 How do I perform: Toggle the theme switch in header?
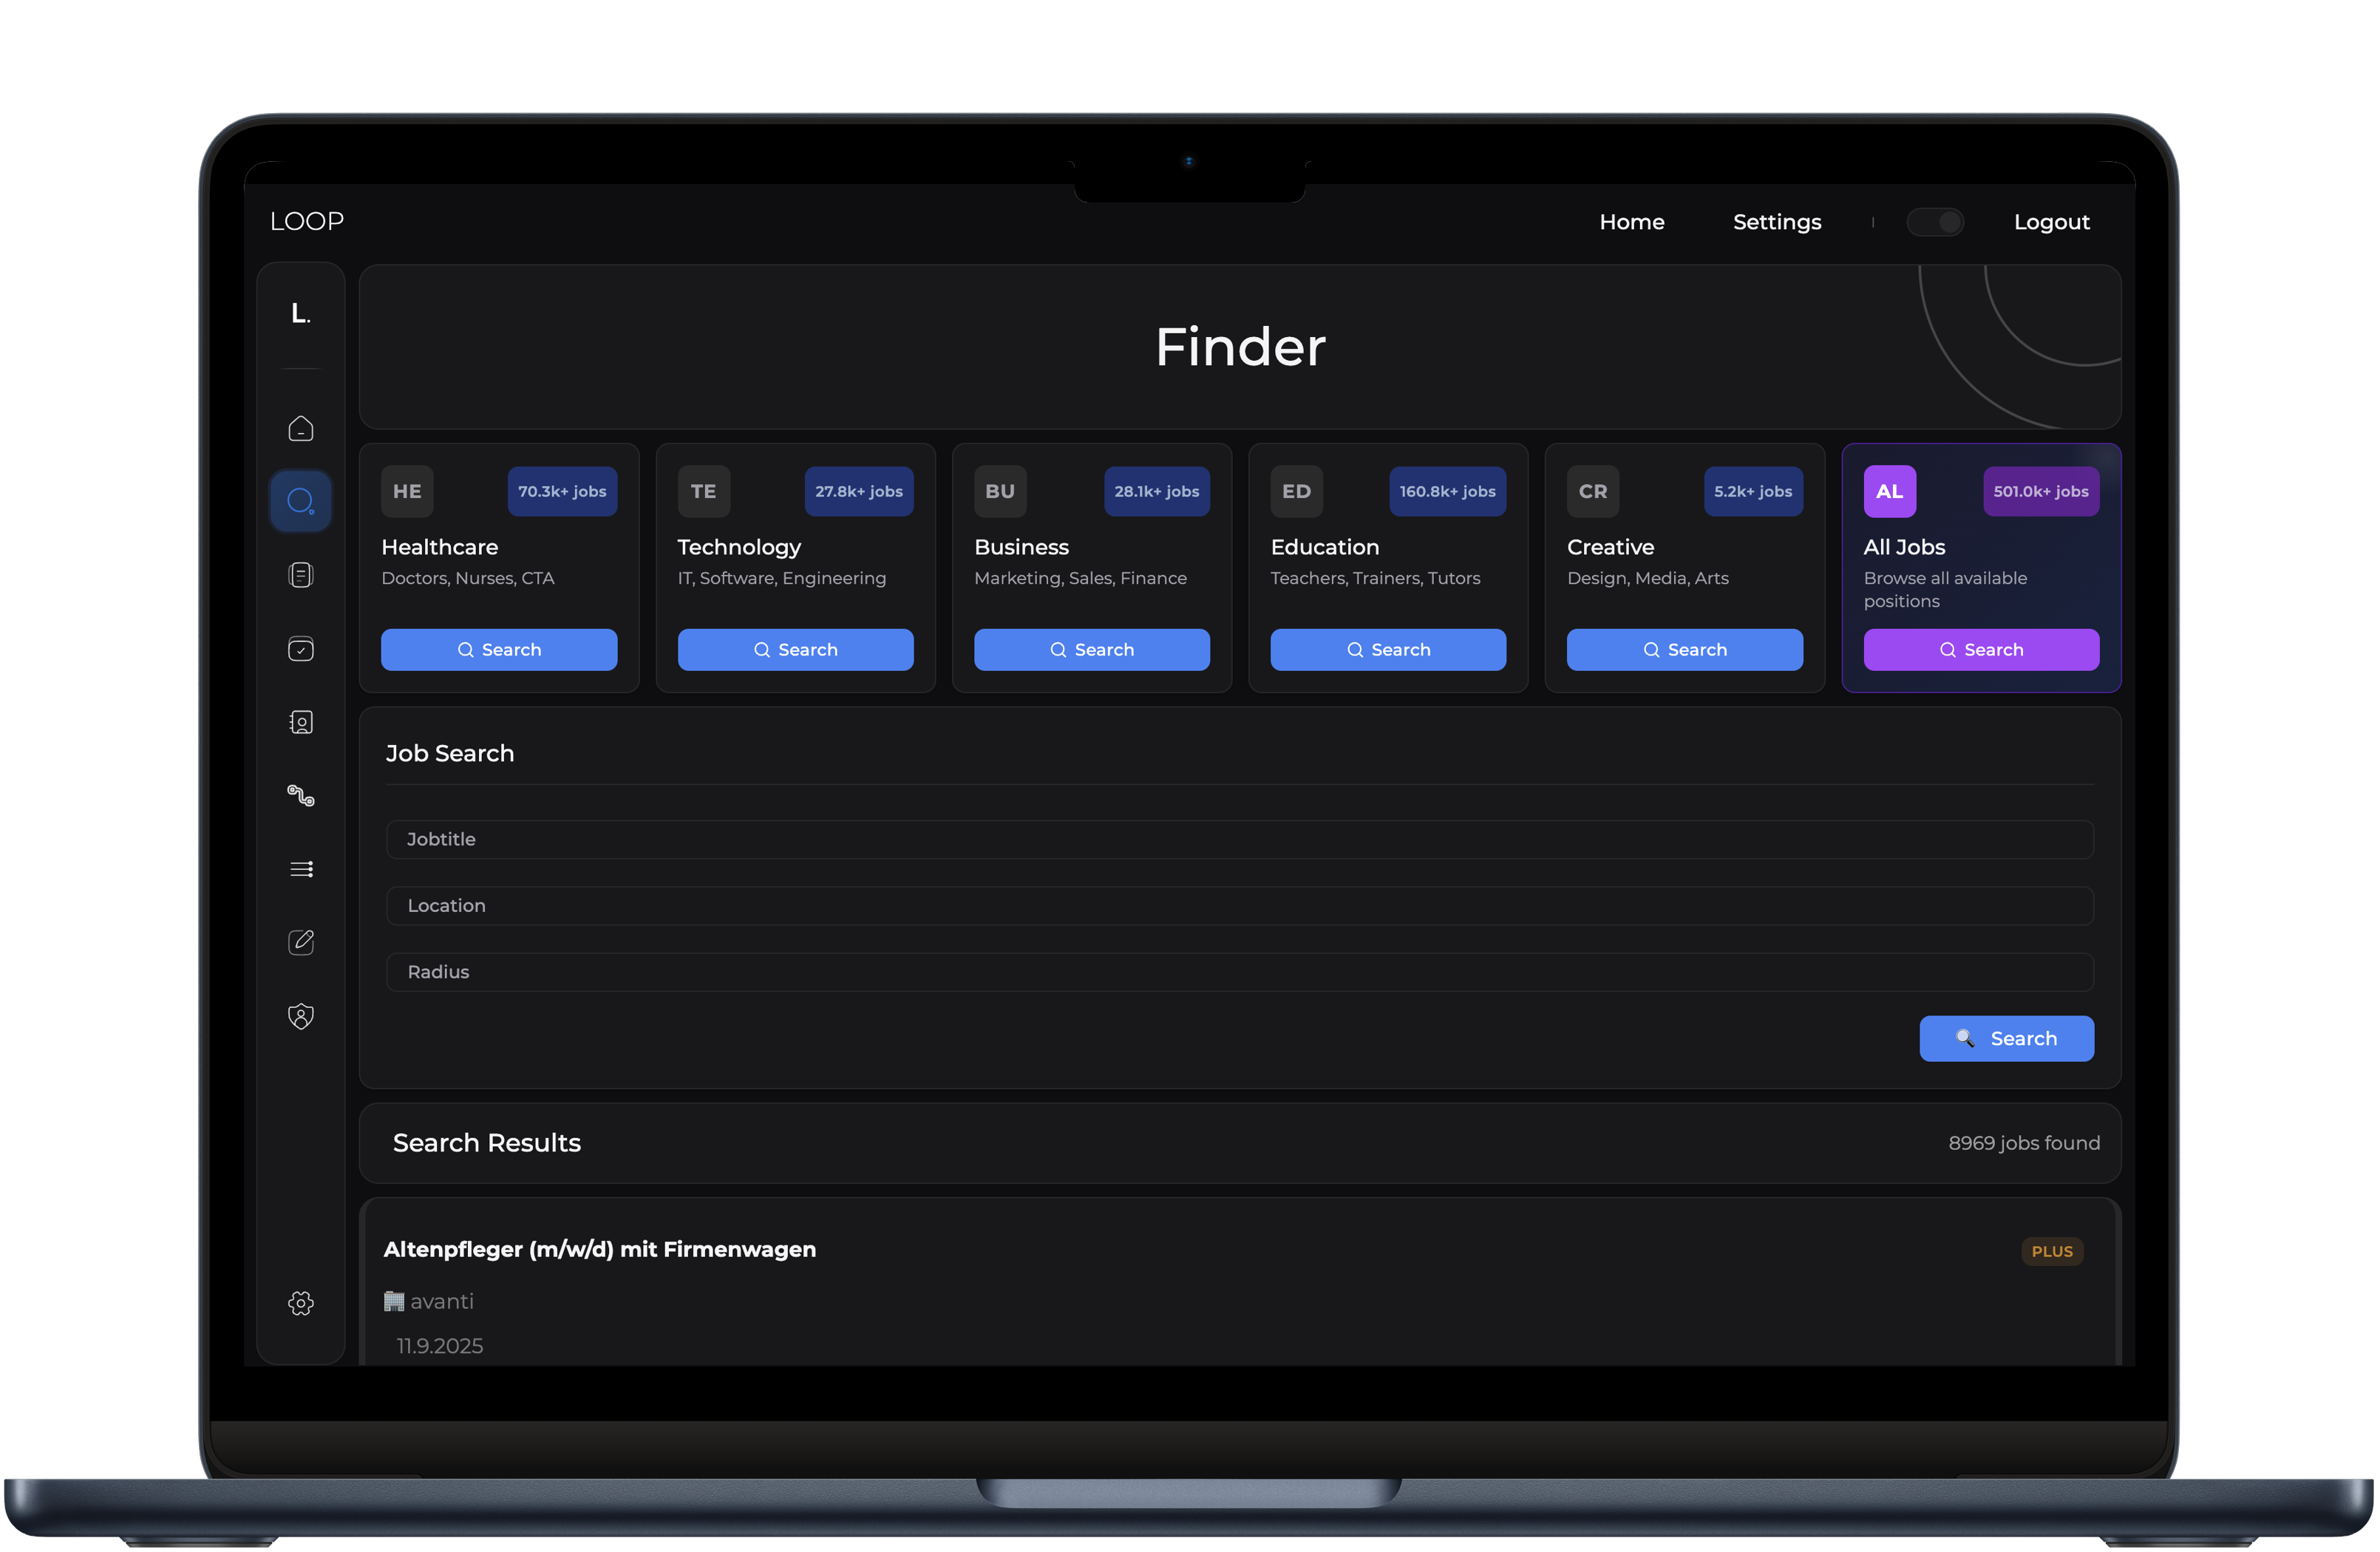[1934, 222]
